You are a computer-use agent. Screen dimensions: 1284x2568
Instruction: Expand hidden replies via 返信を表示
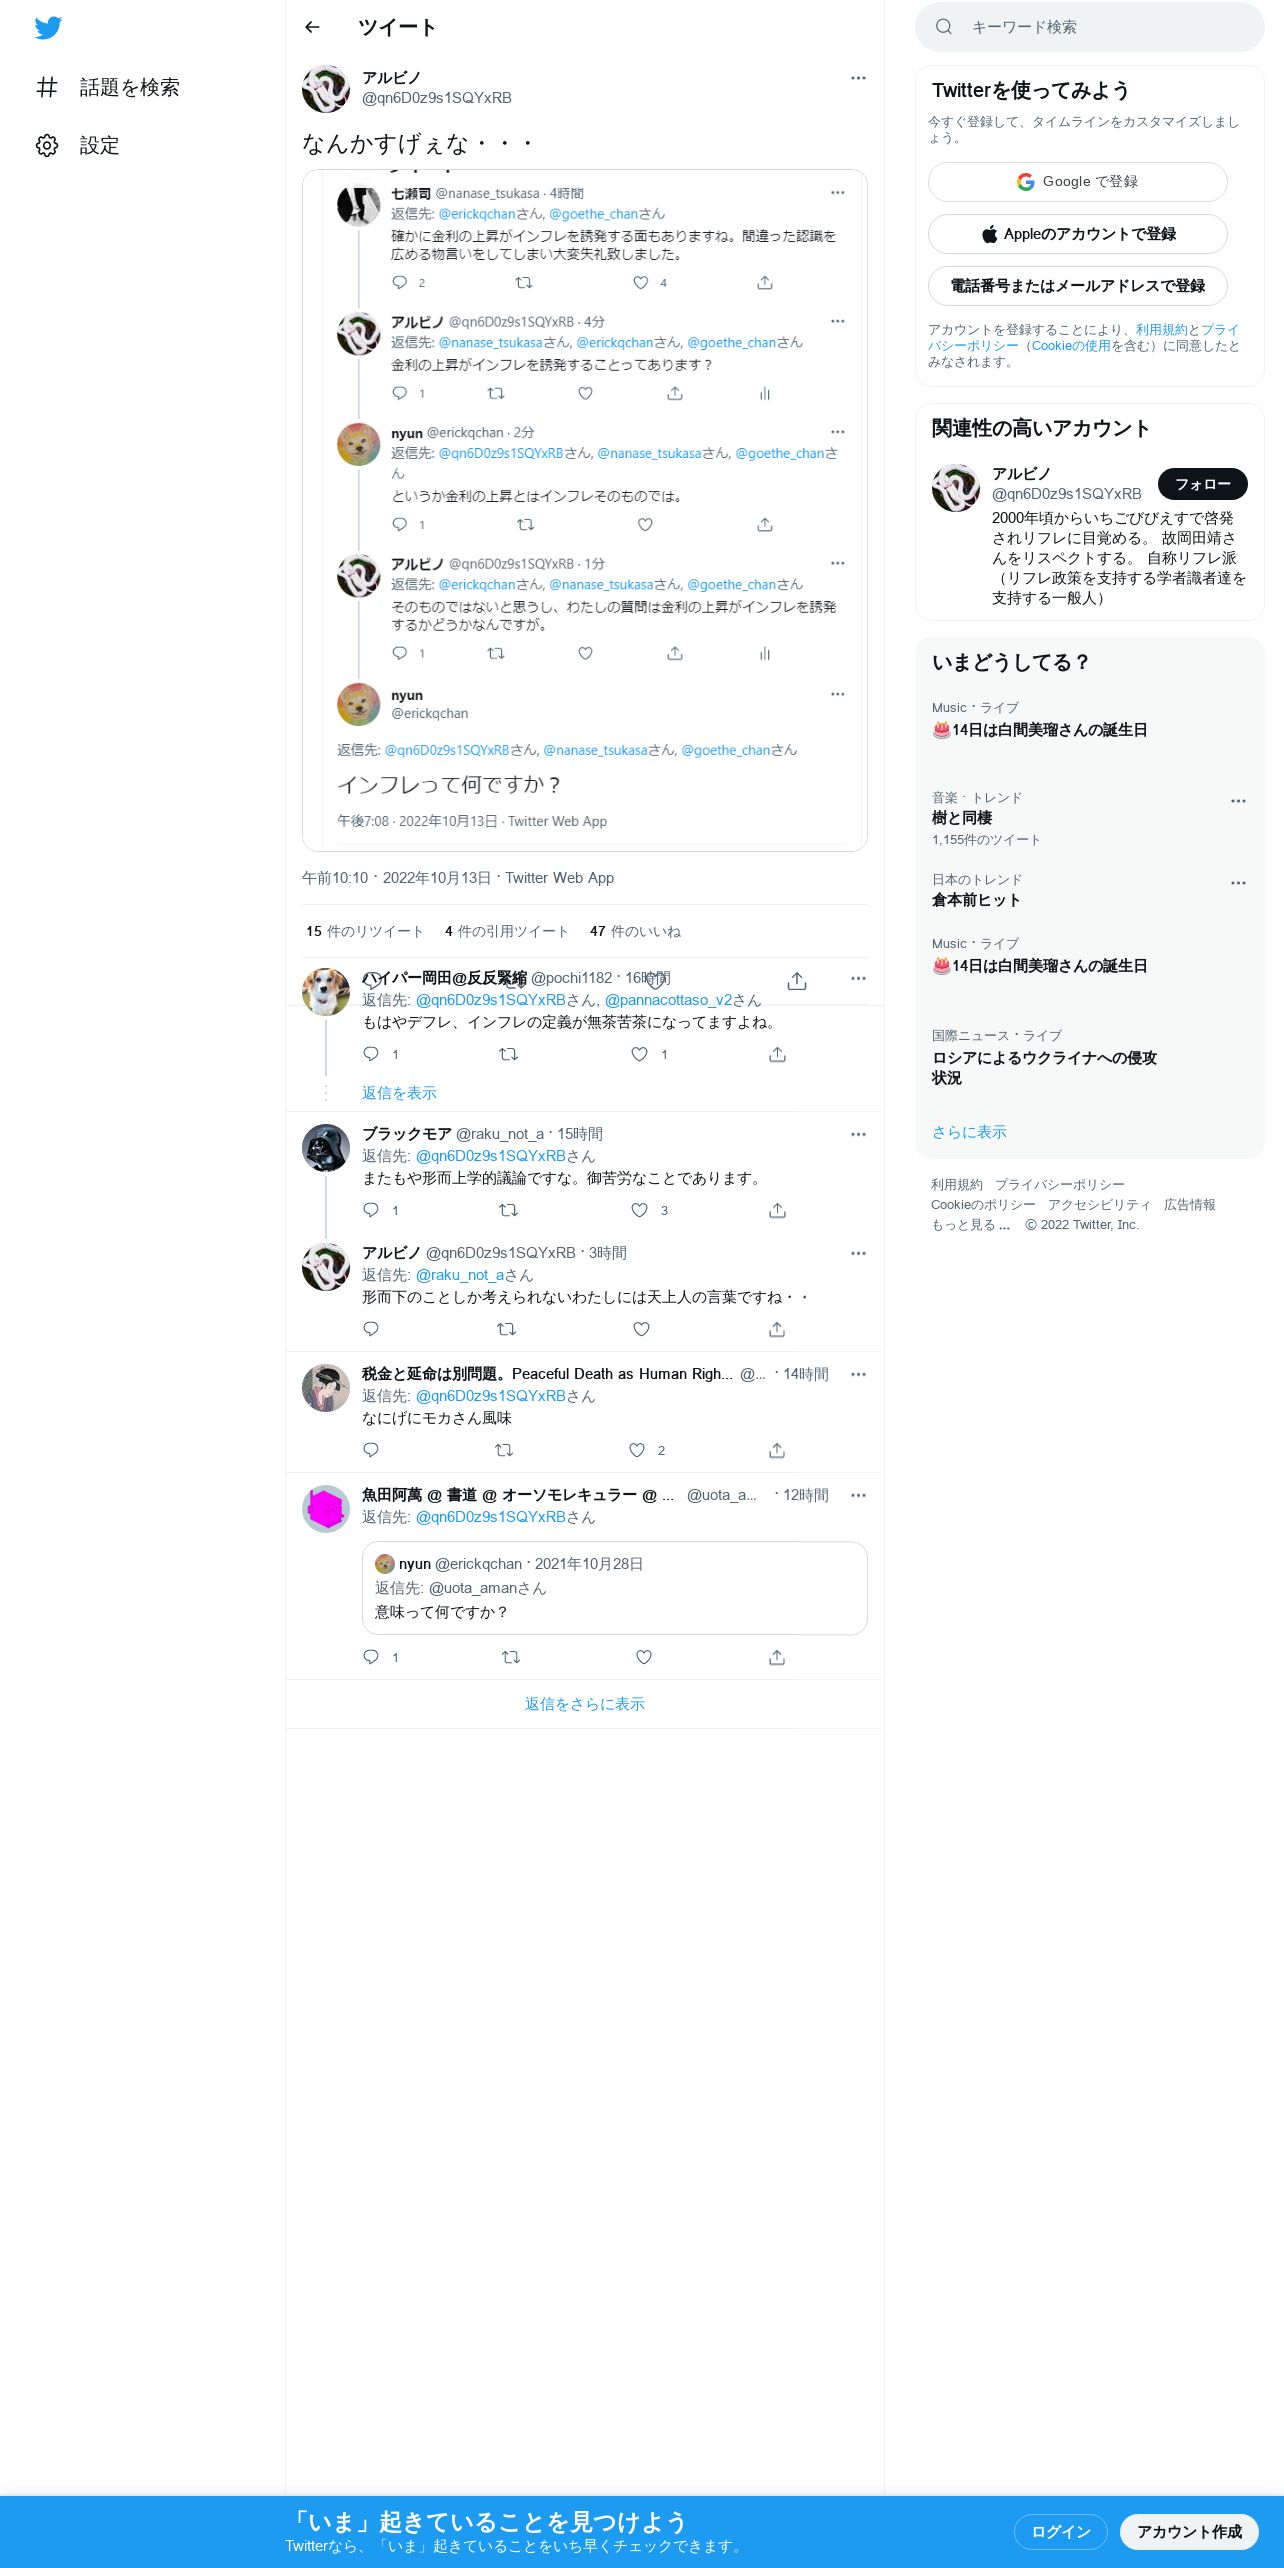(x=399, y=1093)
